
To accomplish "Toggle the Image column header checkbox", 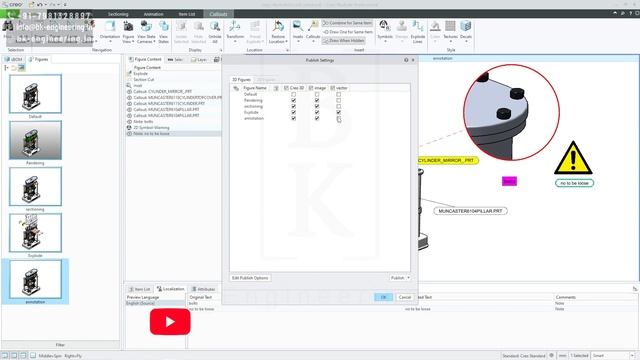I will point(311,88).
